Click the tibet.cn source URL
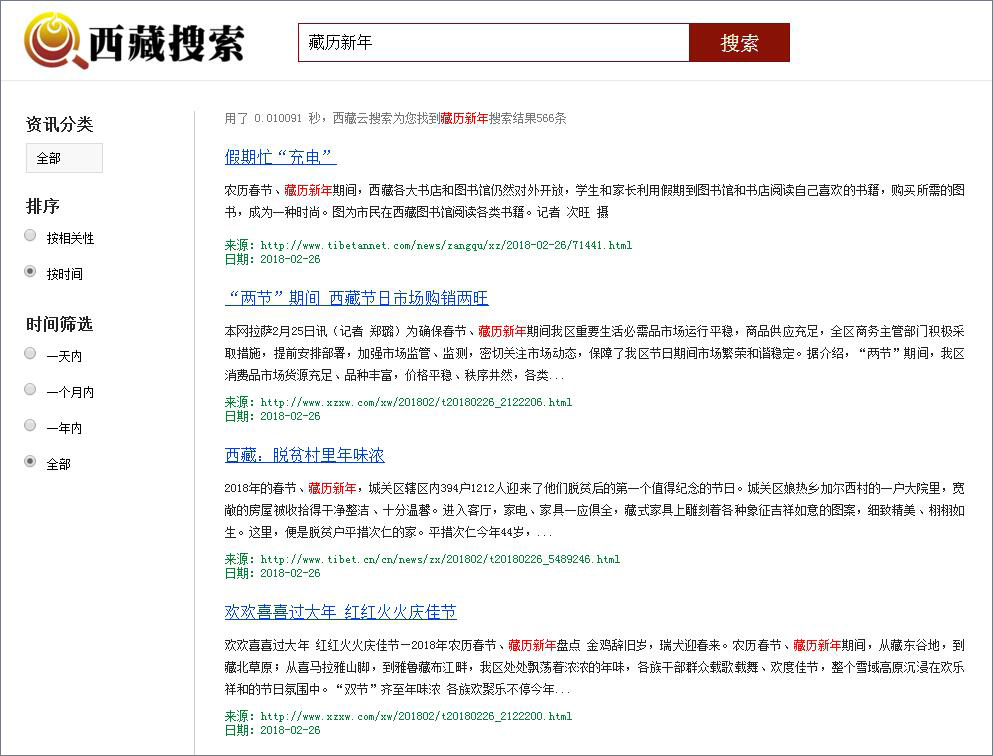The image size is (993, 756). (x=440, y=559)
